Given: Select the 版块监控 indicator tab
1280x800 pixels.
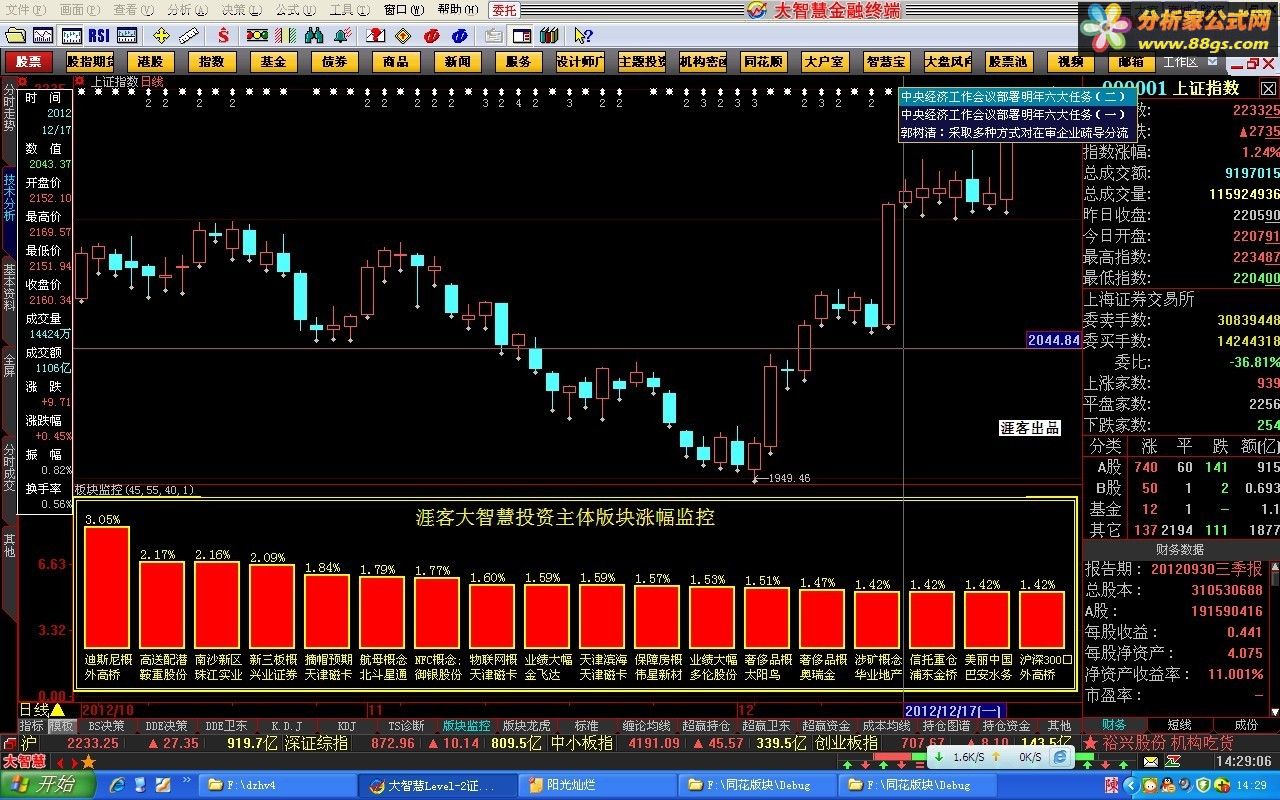Looking at the screenshot, I should [x=466, y=726].
